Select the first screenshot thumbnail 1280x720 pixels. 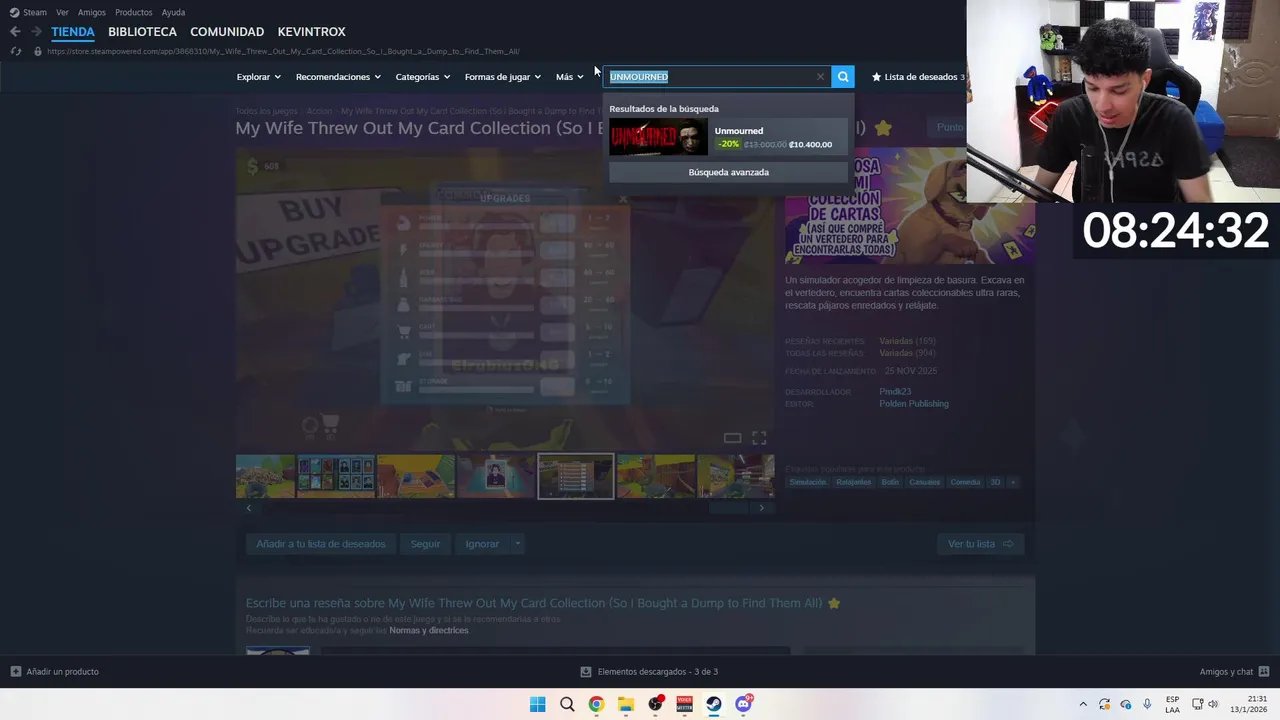(265, 476)
